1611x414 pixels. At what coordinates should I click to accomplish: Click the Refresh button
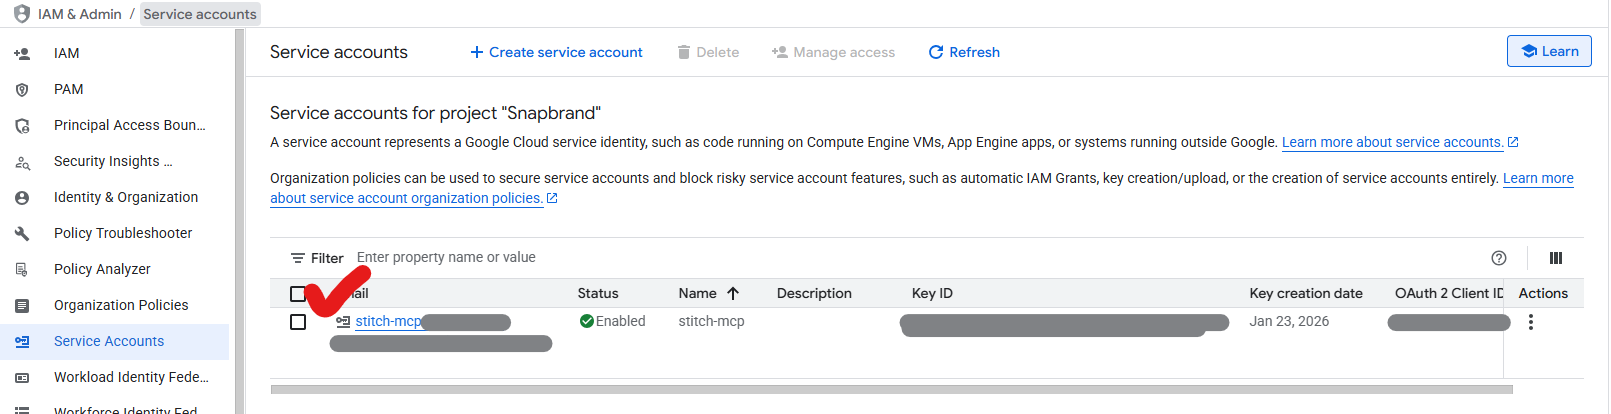[964, 52]
